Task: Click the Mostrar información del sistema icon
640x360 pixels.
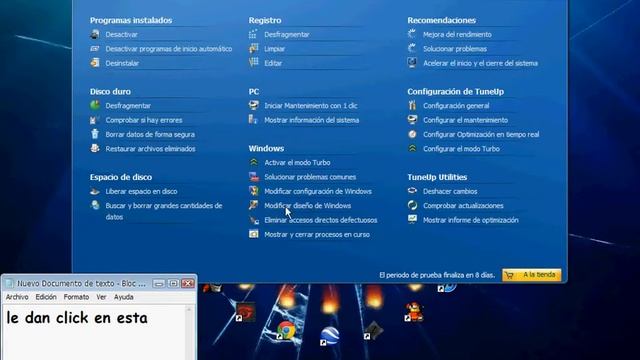Action: (253, 120)
